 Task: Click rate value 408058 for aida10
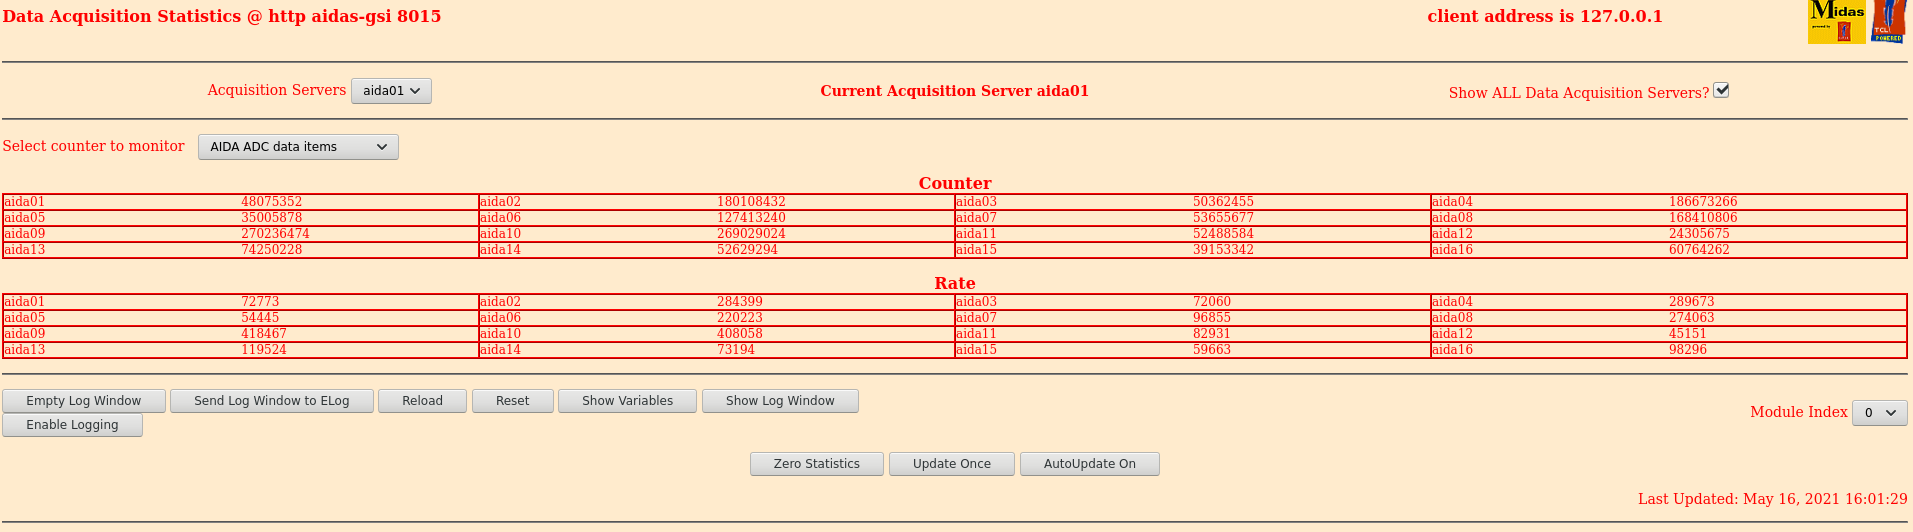click(740, 334)
